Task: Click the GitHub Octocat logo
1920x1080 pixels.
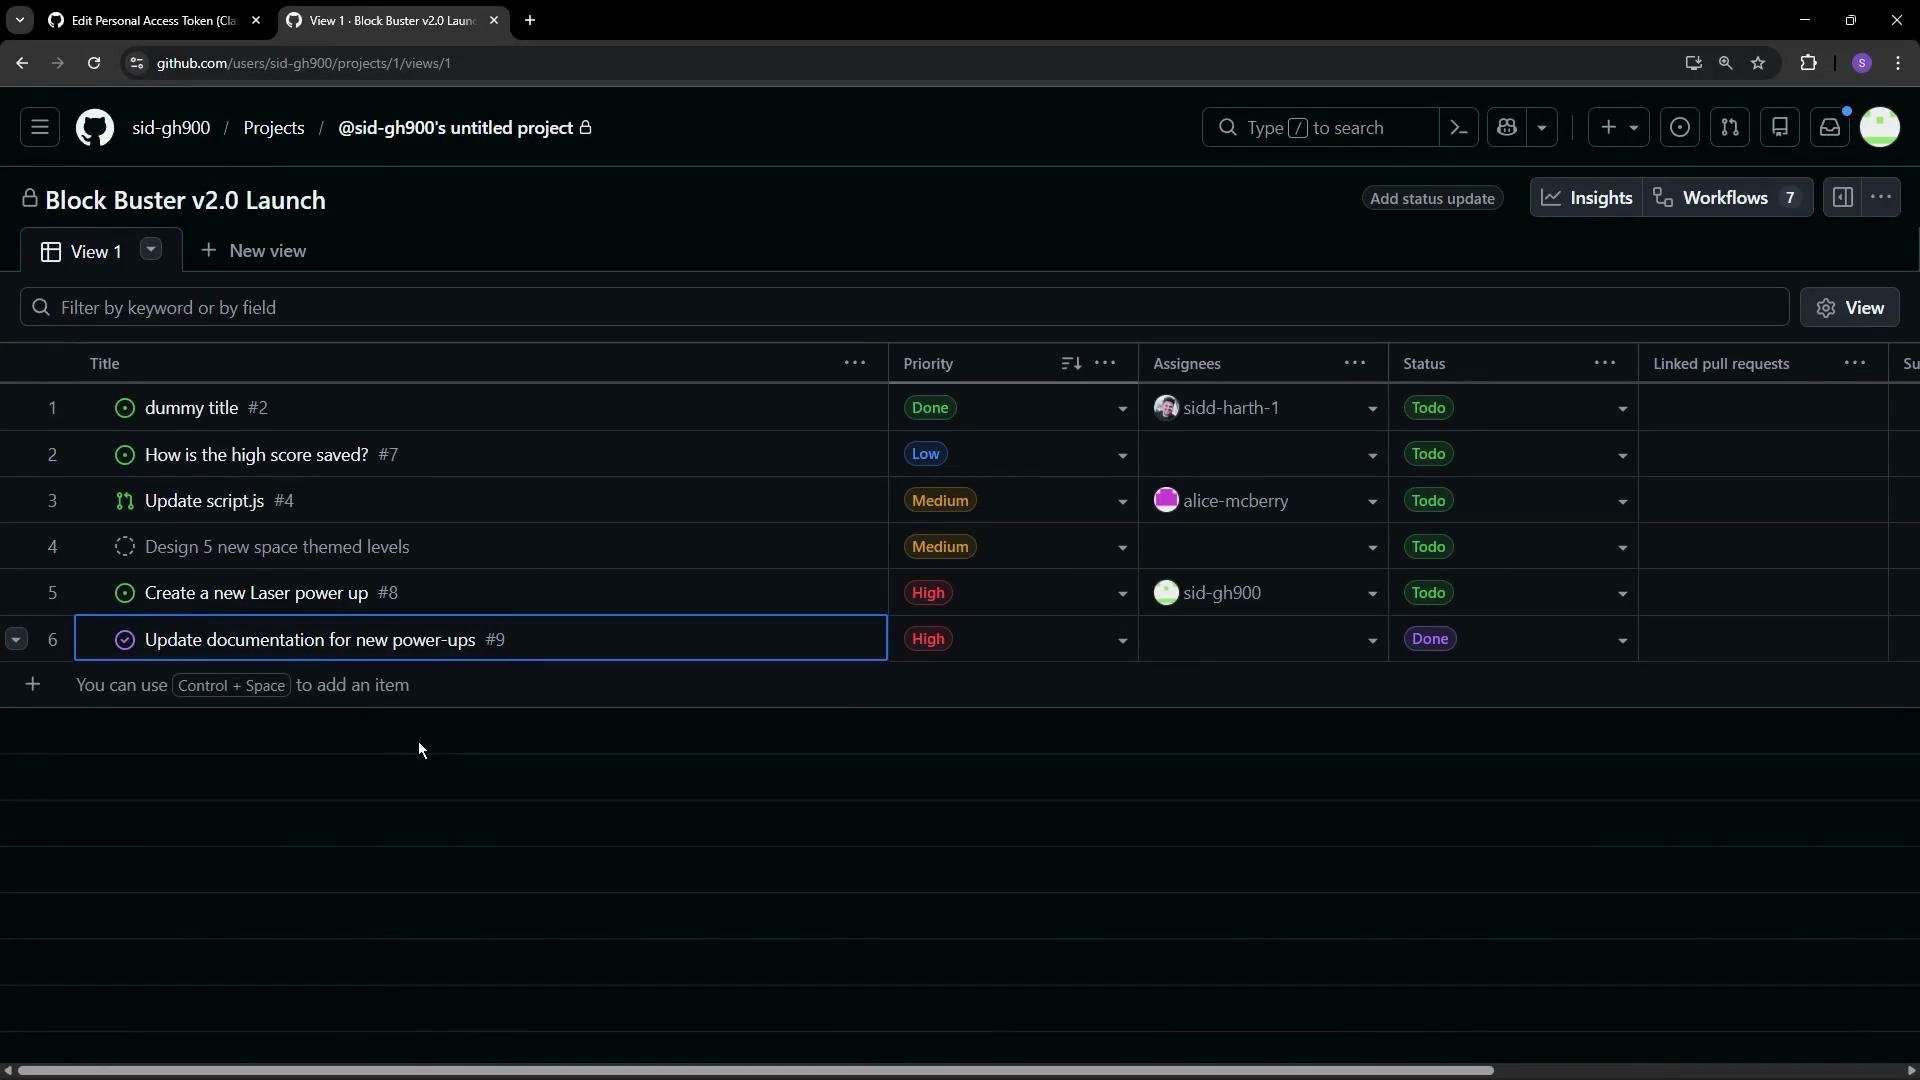Action: 95,128
